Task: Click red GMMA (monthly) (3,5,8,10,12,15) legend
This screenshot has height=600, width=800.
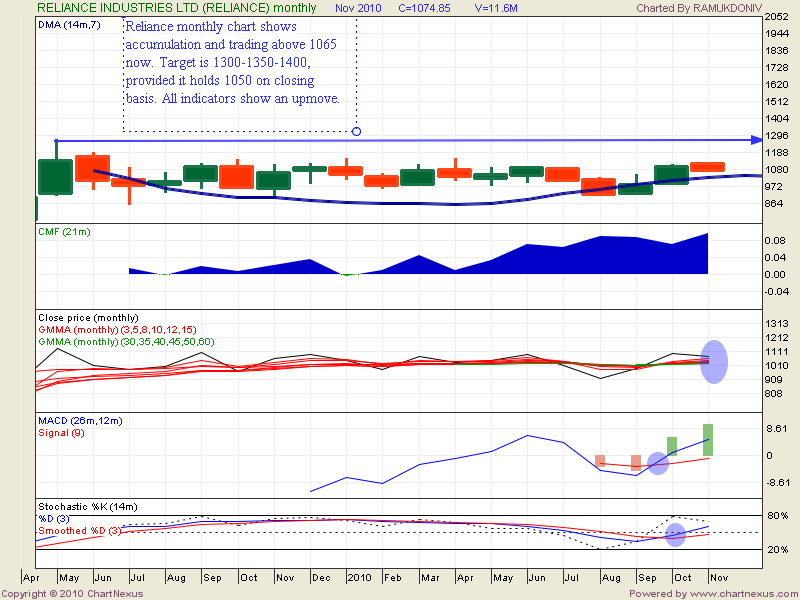Action: [117, 330]
